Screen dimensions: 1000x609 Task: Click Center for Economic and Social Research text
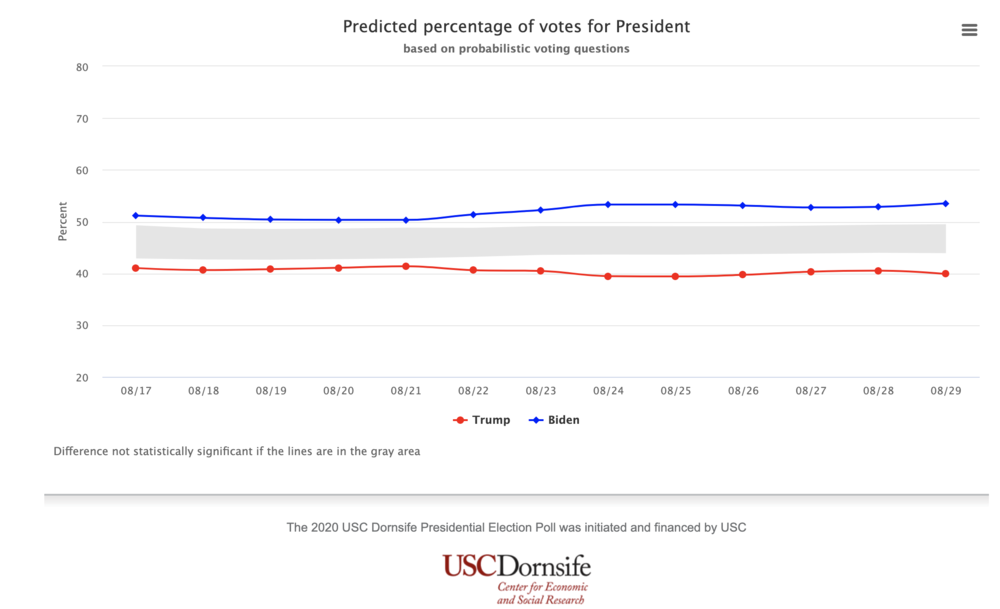543,594
